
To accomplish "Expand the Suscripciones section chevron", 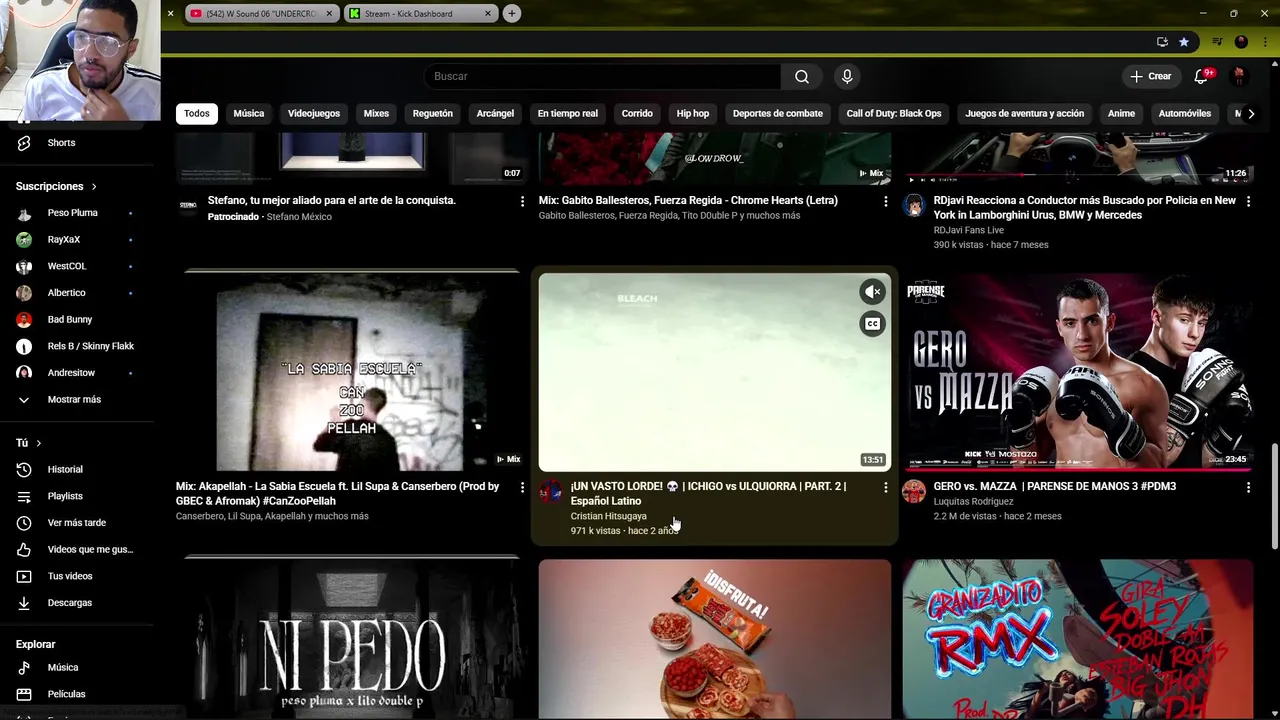I will pos(94,186).
